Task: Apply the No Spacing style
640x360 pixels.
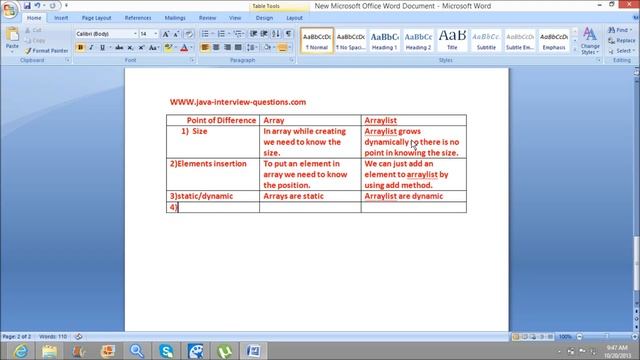Action: pyautogui.click(x=351, y=41)
